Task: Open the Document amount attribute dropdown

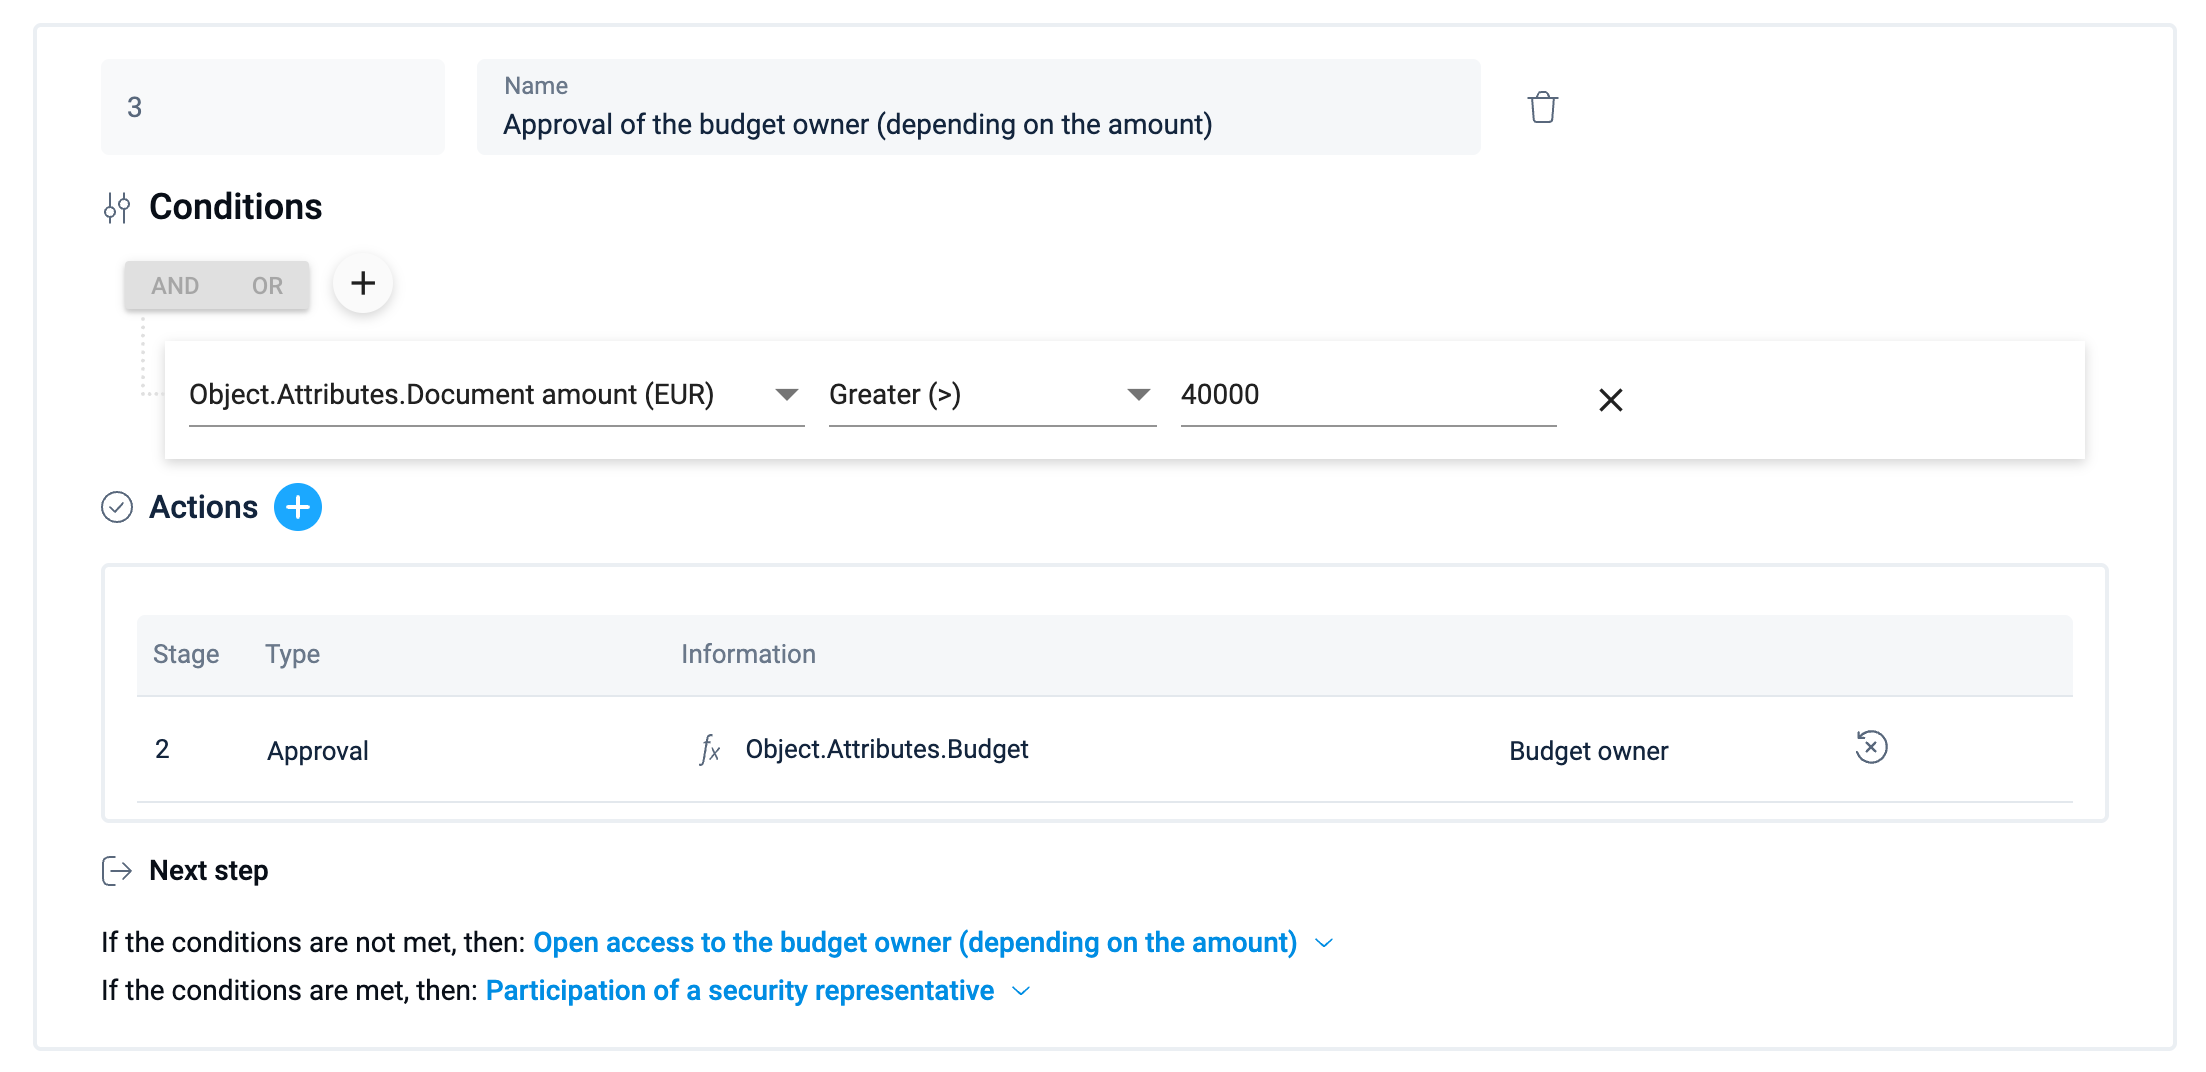Action: click(x=786, y=395)
